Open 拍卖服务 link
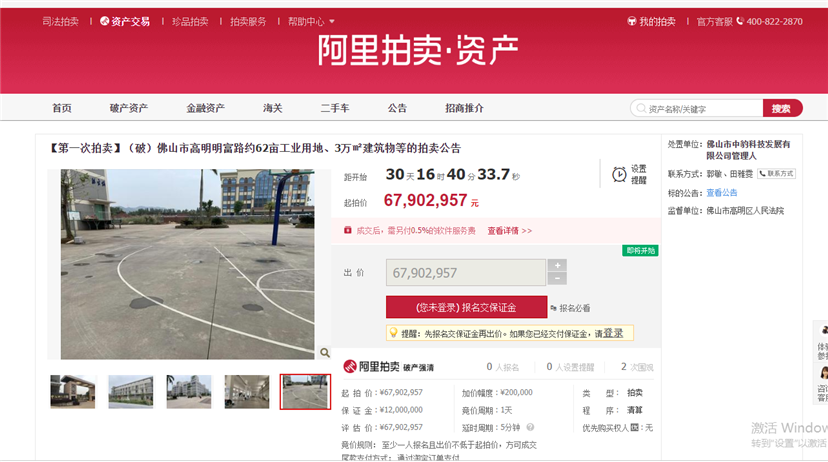828x462 pixels. (248, 22)
